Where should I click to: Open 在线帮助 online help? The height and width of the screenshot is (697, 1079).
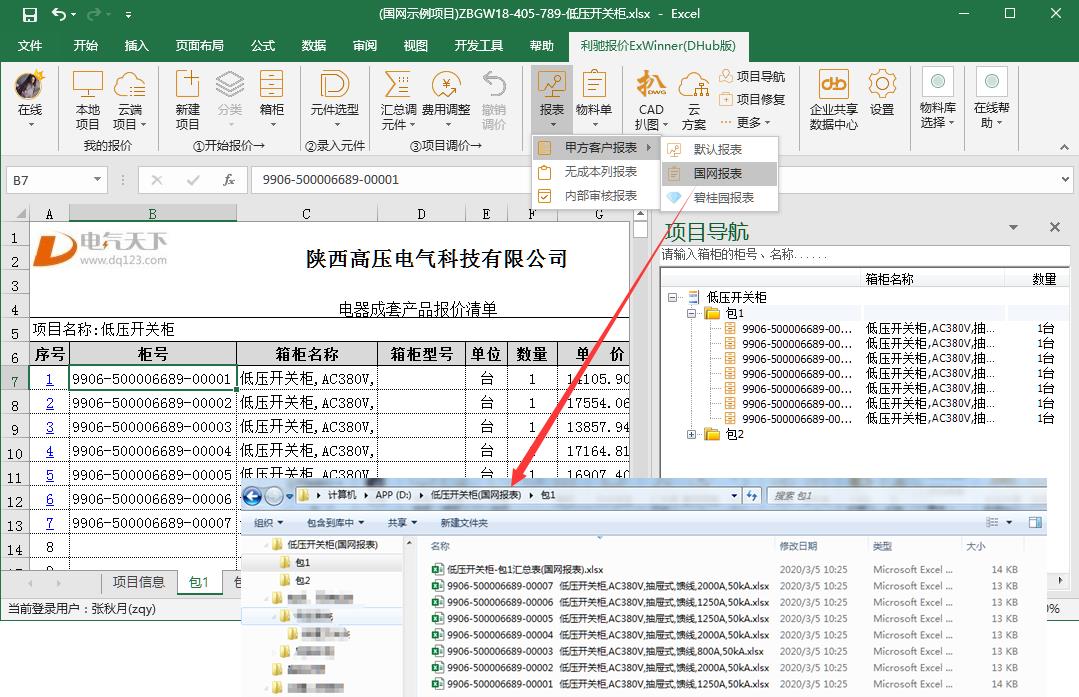pos(991,98)
